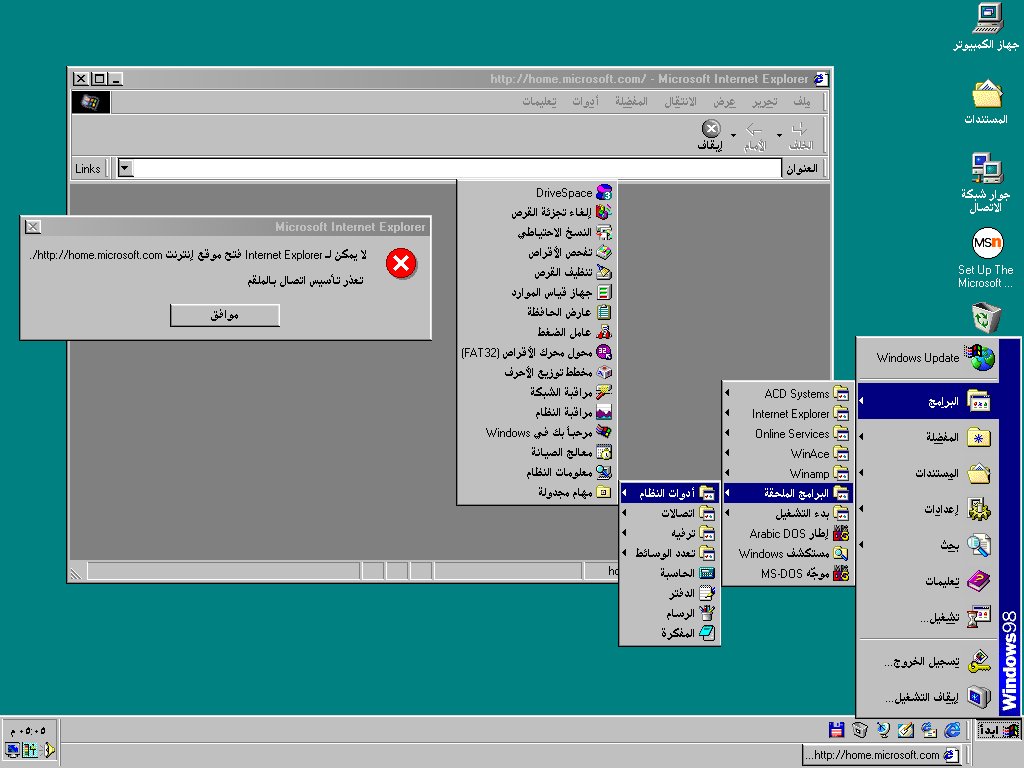Viewport: 1024px width, 768px height.
Task: Open Compression Agent (عامل الضغط)
Action: pos(537,332)
